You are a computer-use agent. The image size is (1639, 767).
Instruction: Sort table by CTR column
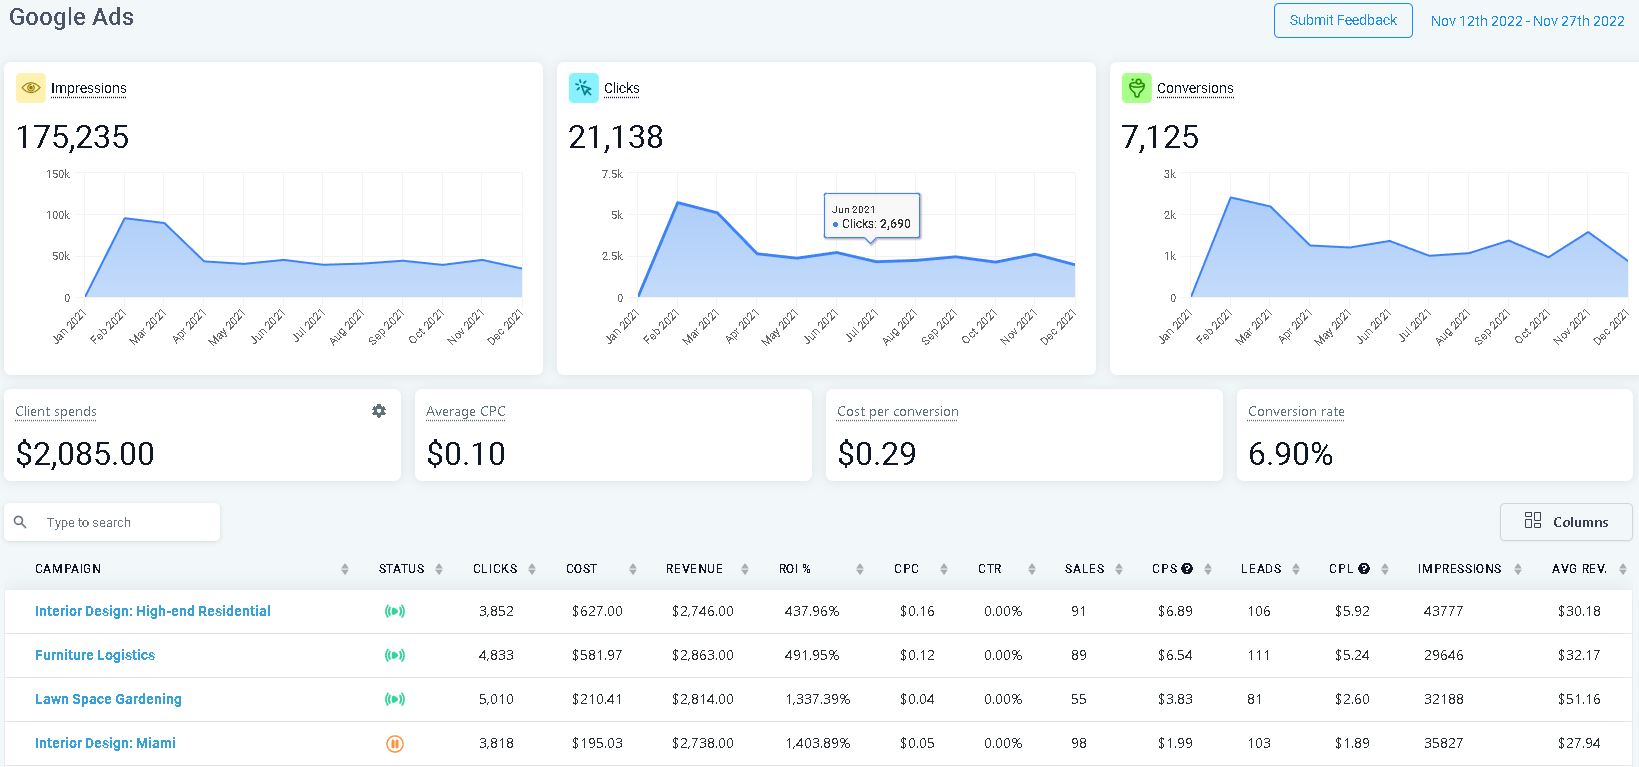point(1031,569)
